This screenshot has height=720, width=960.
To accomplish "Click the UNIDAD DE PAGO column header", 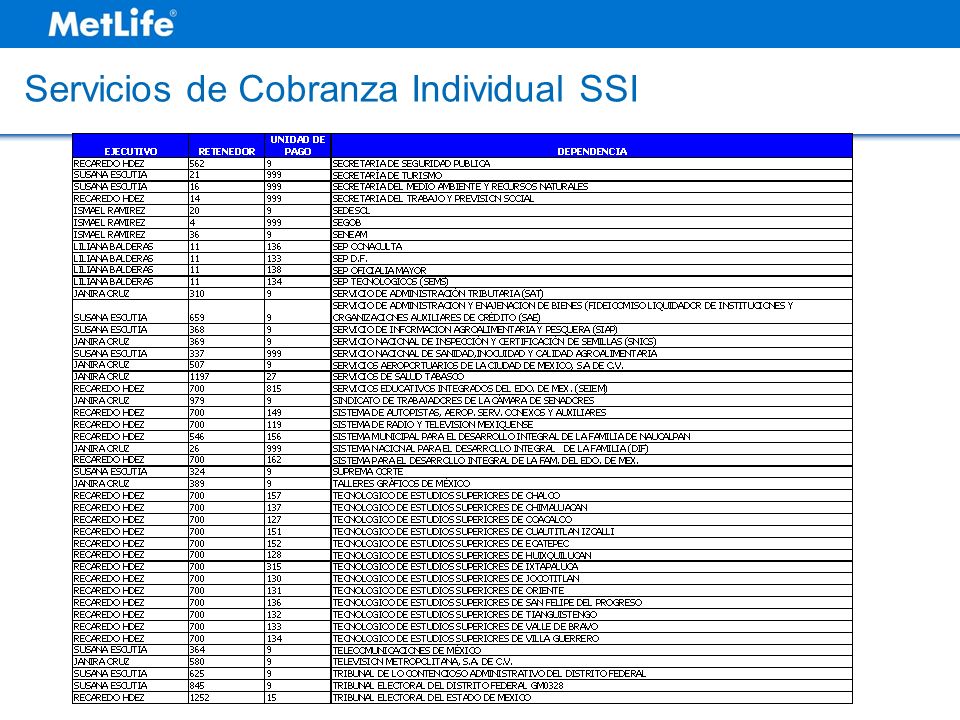I will 298,146.
